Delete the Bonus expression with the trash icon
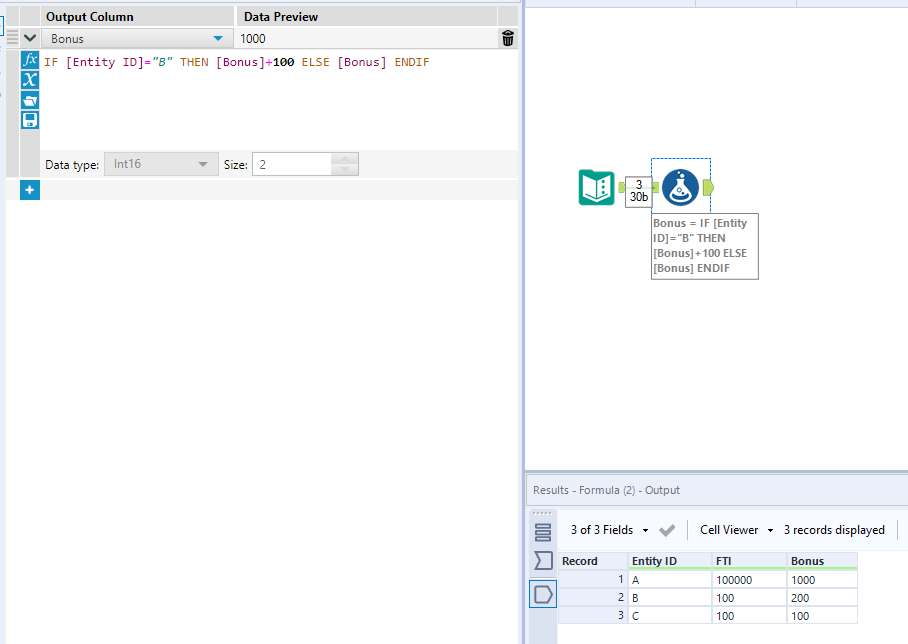 coord(507,38)
